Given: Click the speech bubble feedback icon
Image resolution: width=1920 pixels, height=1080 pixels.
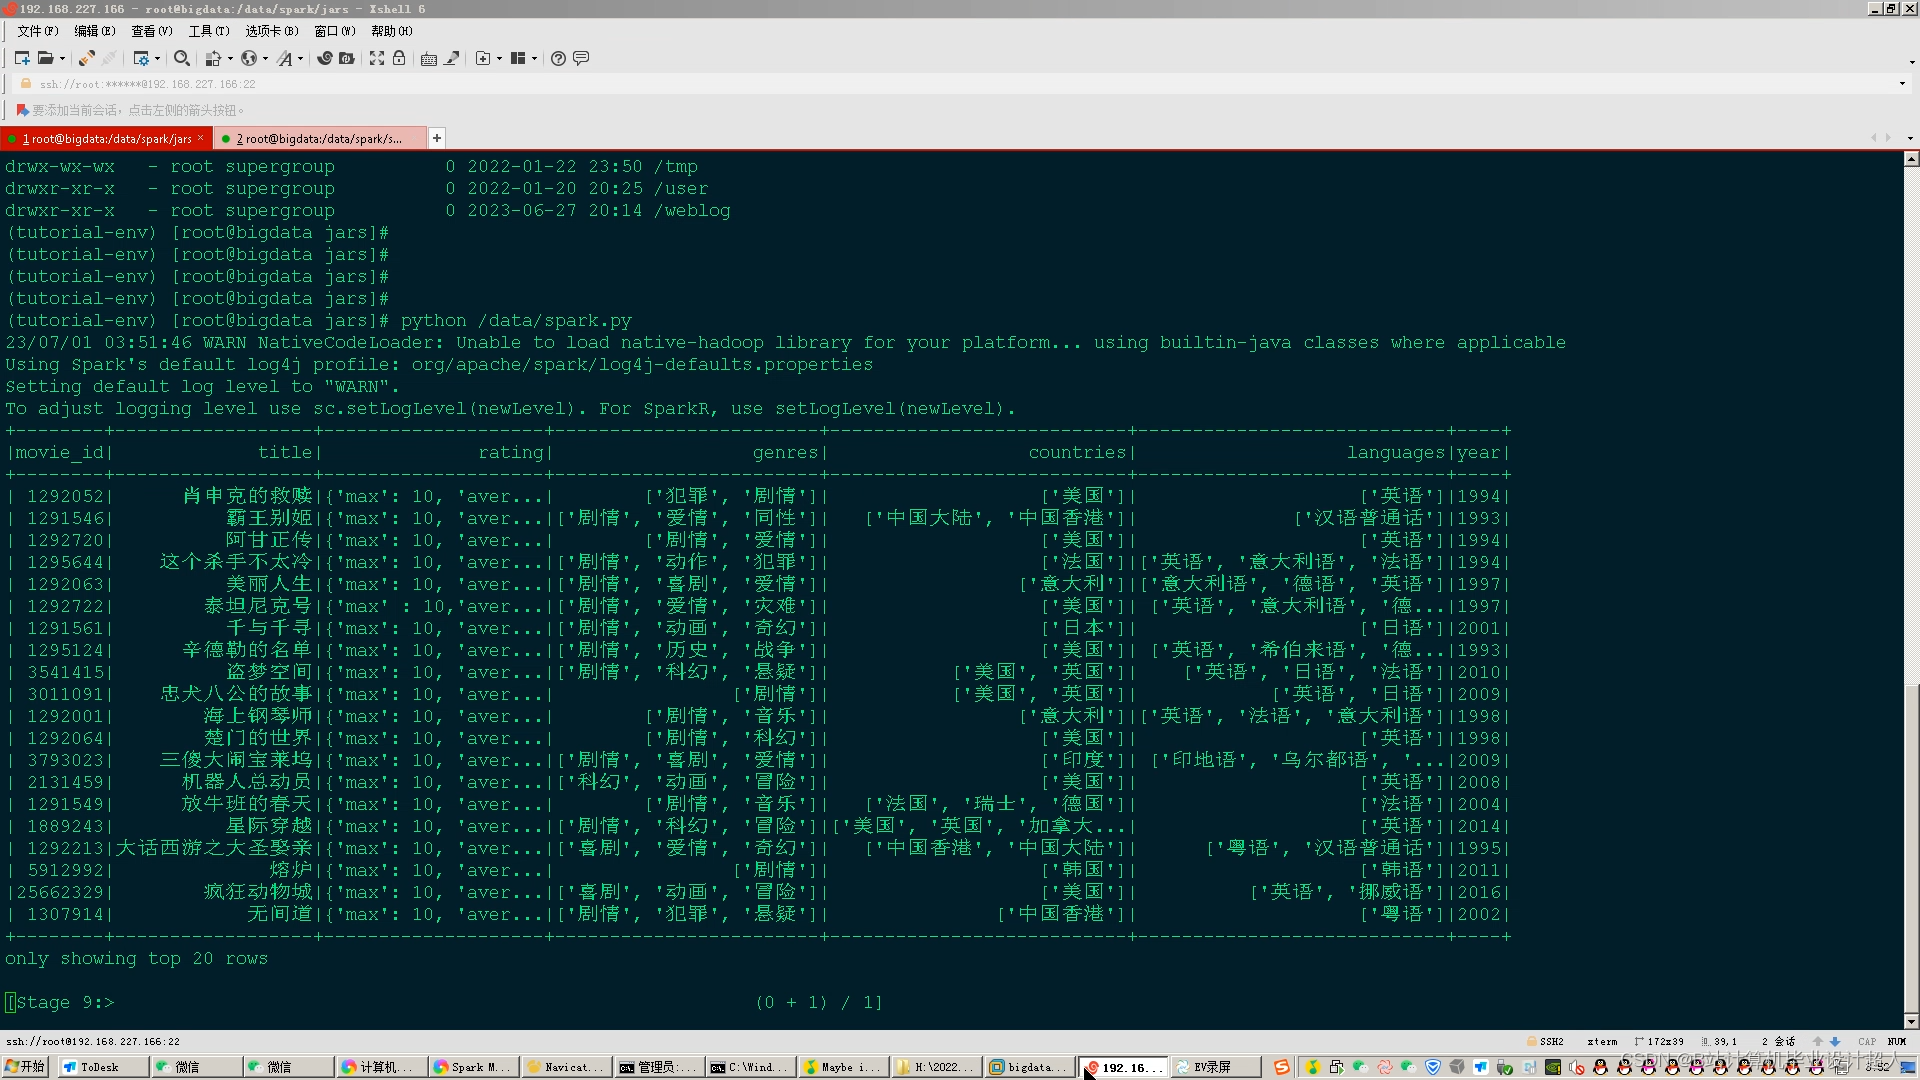Looking at the screenshot, I should point(581,58).
